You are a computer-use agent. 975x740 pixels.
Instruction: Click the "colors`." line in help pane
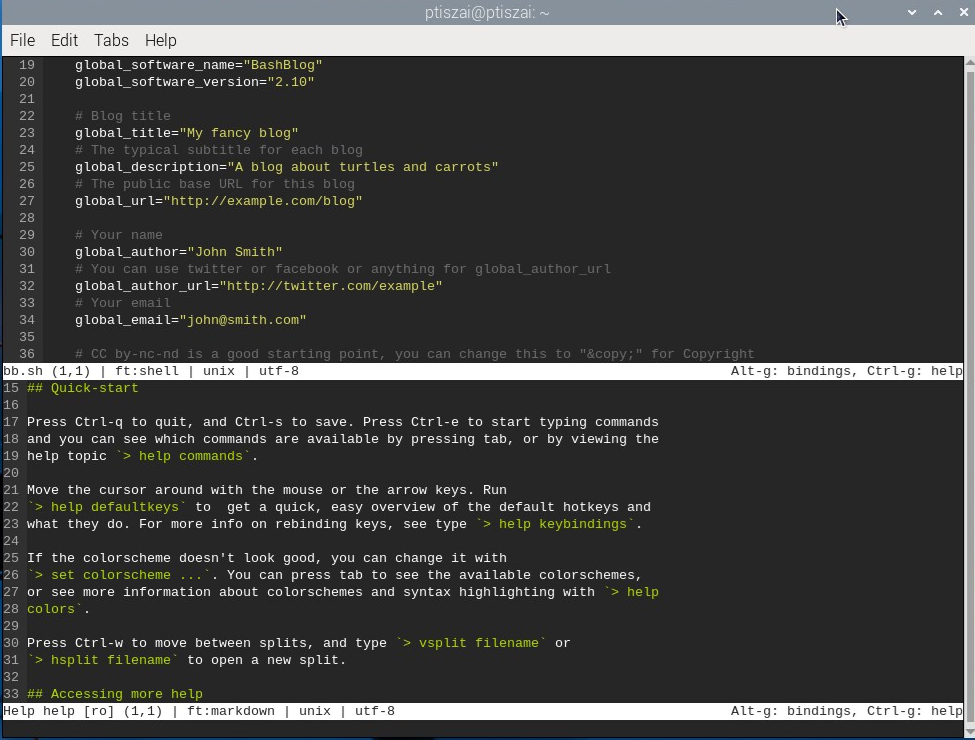[58, 609]
